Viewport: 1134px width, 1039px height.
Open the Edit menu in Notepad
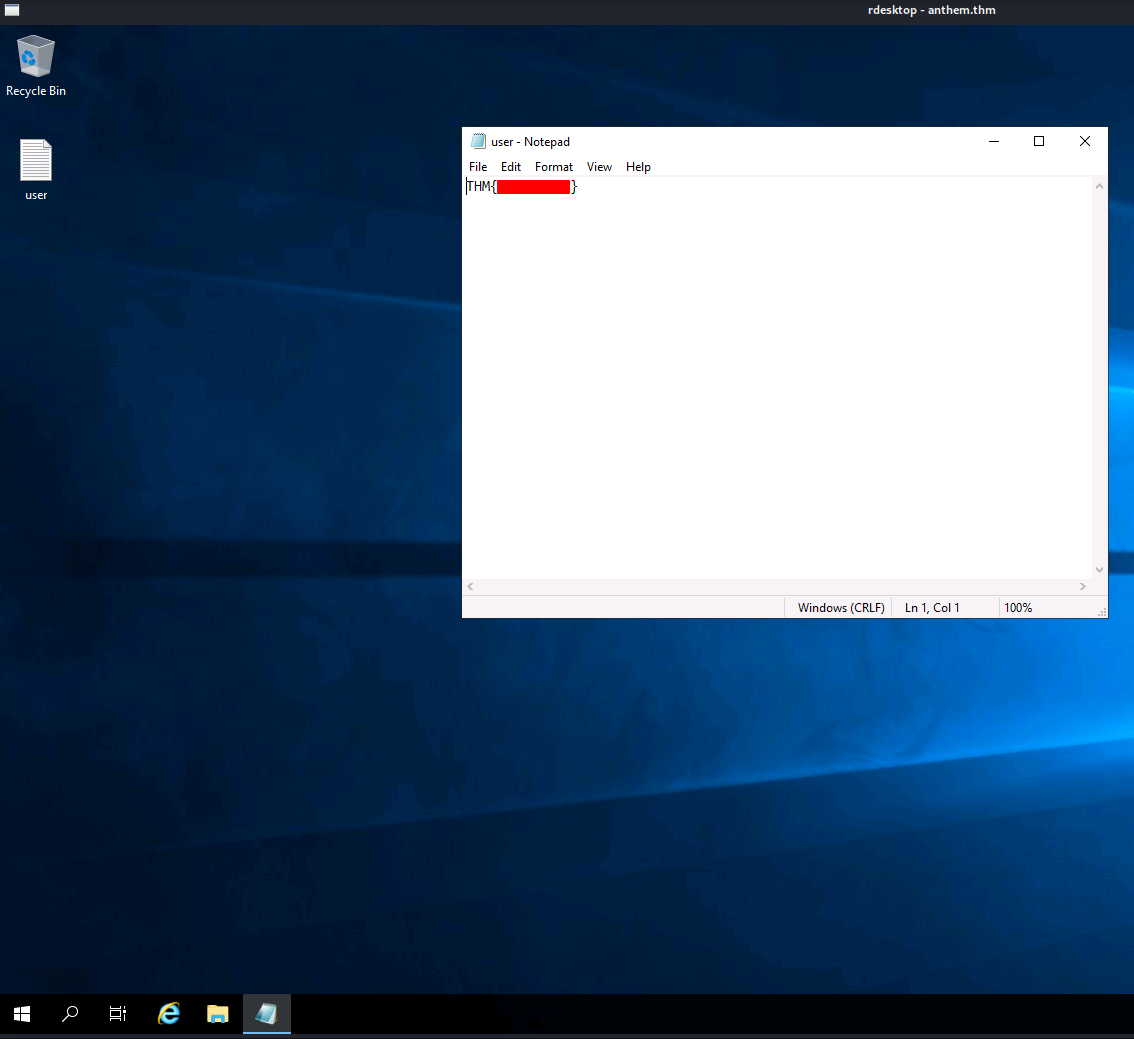(x=511, y=167)
